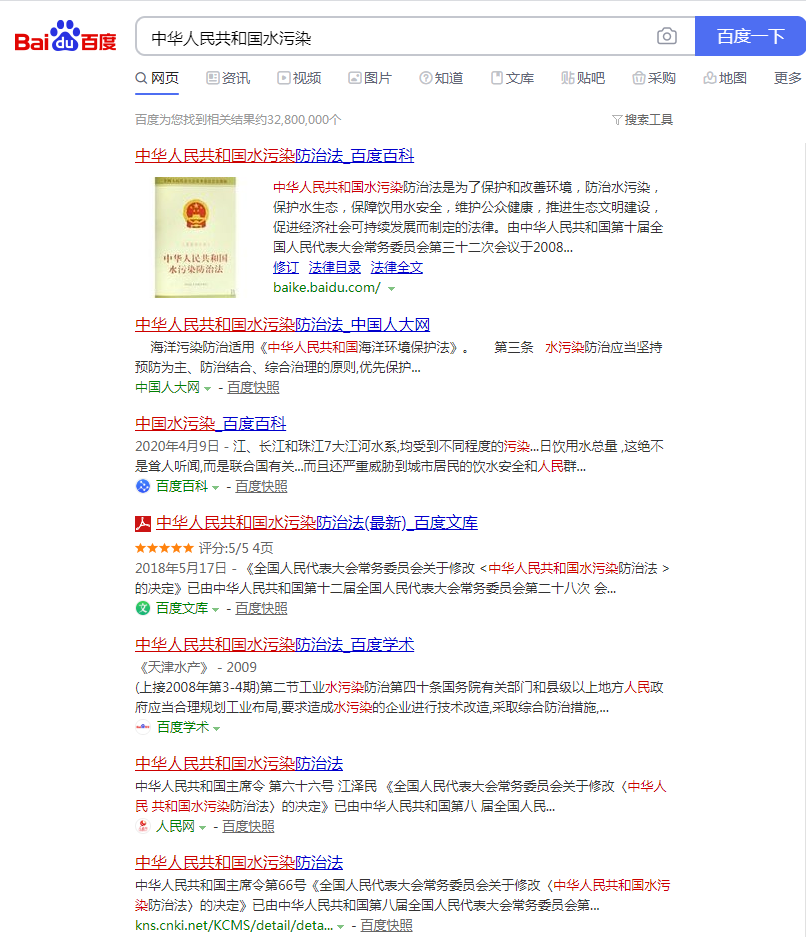Viewport: 806px width, 937px height.
Task: Click 《天津水产》 - 2009 journal text
Action: 196,667
